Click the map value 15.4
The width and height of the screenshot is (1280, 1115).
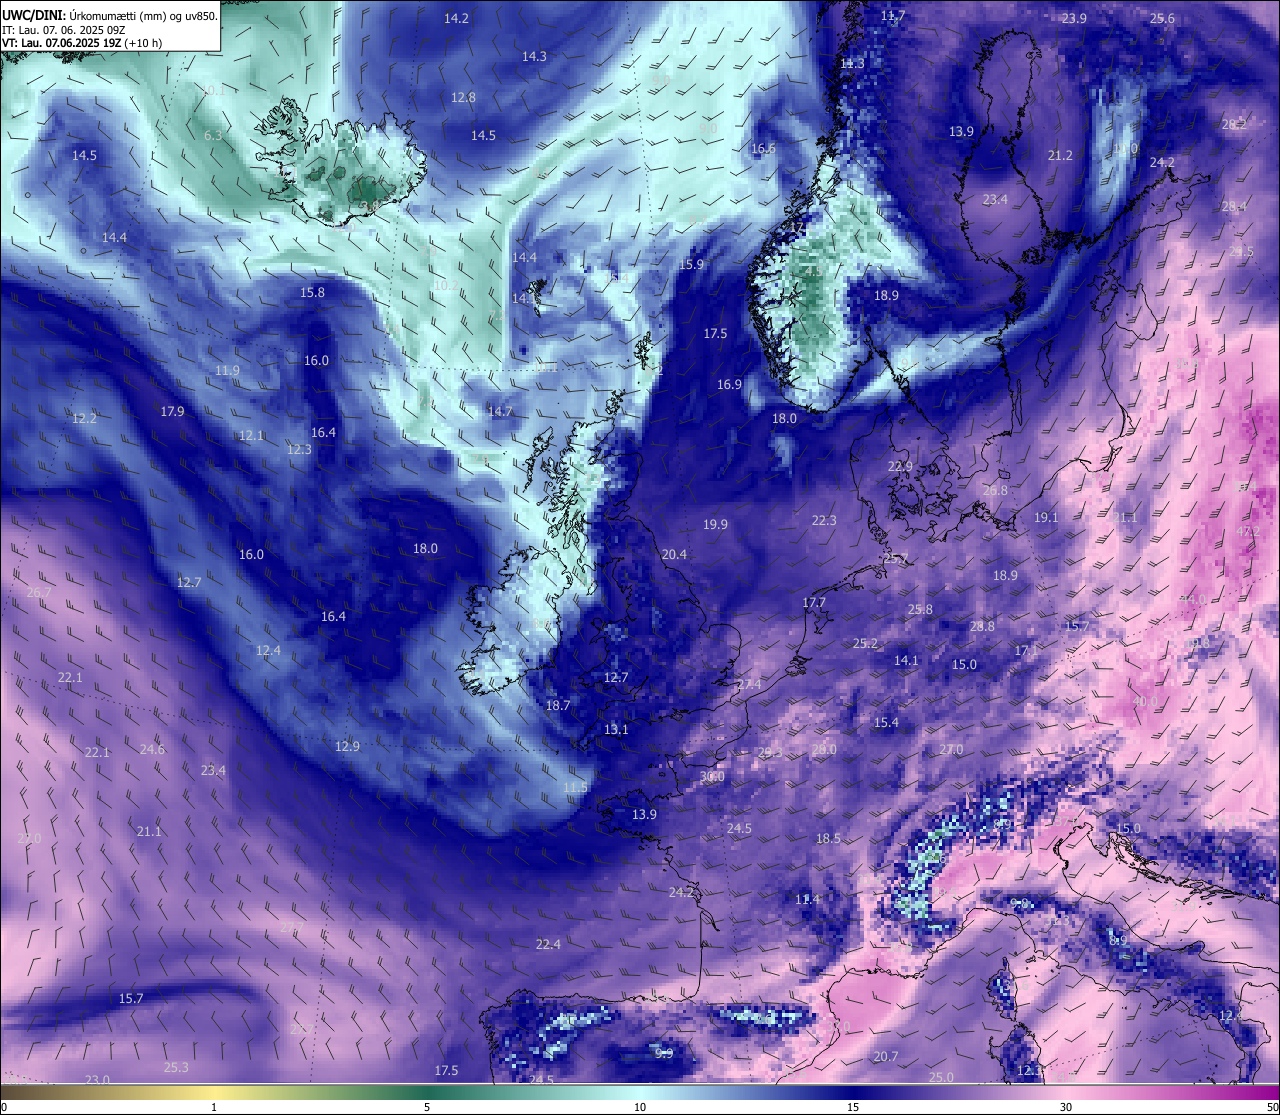(x=886, y=723)
